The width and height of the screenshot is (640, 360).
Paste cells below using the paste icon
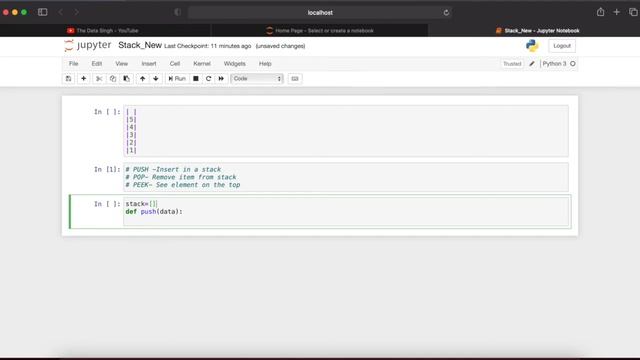coord(127,78)
